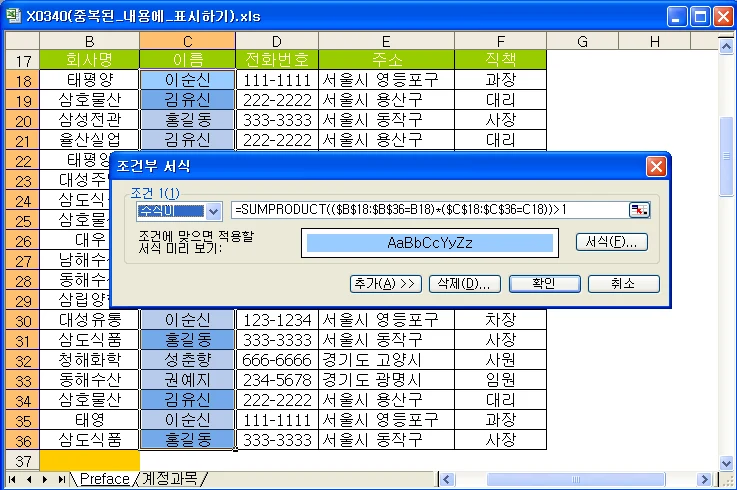Click the 직책 header cell

tap(501, 60)
